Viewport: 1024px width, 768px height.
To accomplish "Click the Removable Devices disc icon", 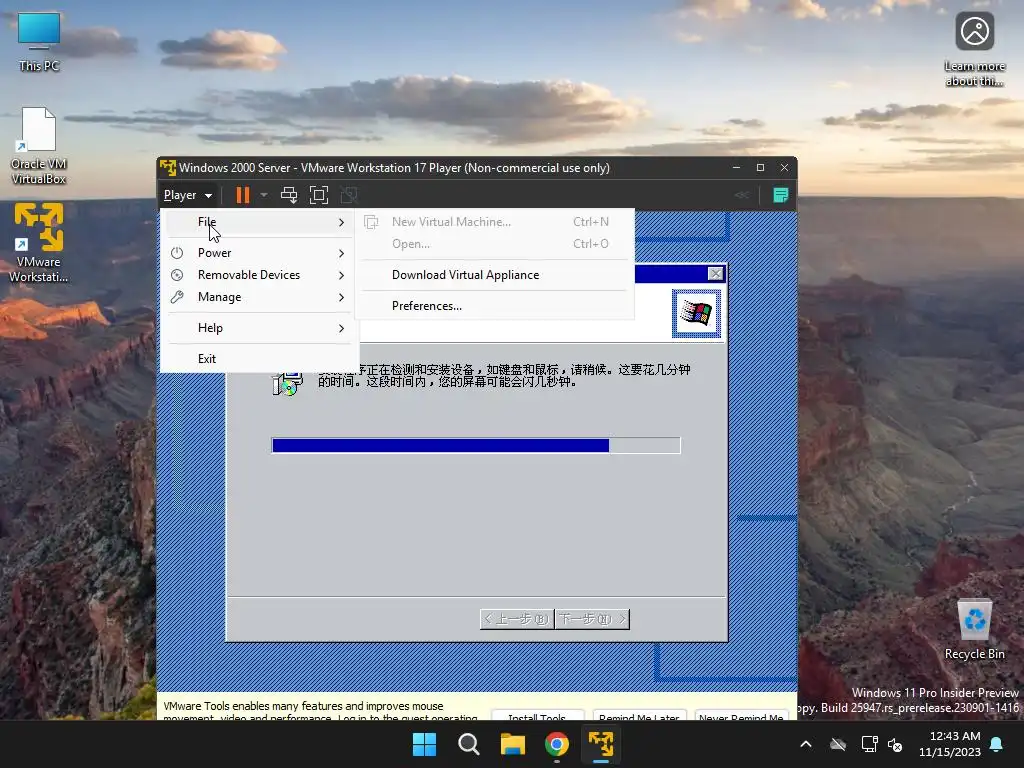I will coord(177,275).
